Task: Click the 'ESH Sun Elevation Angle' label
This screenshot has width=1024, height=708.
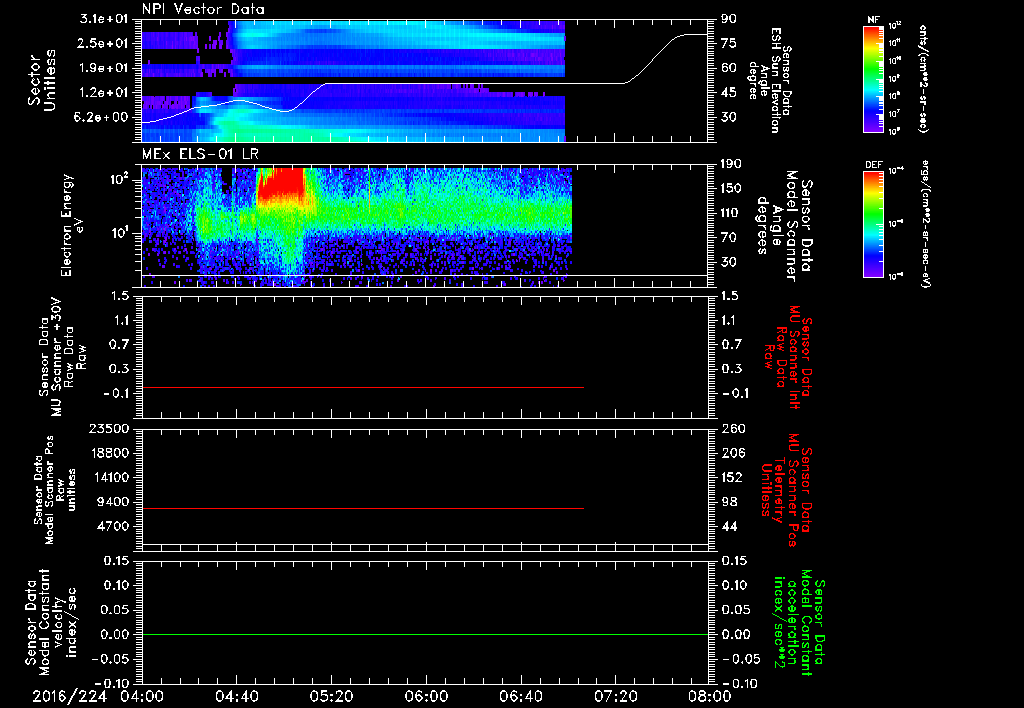Action: pyautogui.click(x=770, y=80)
